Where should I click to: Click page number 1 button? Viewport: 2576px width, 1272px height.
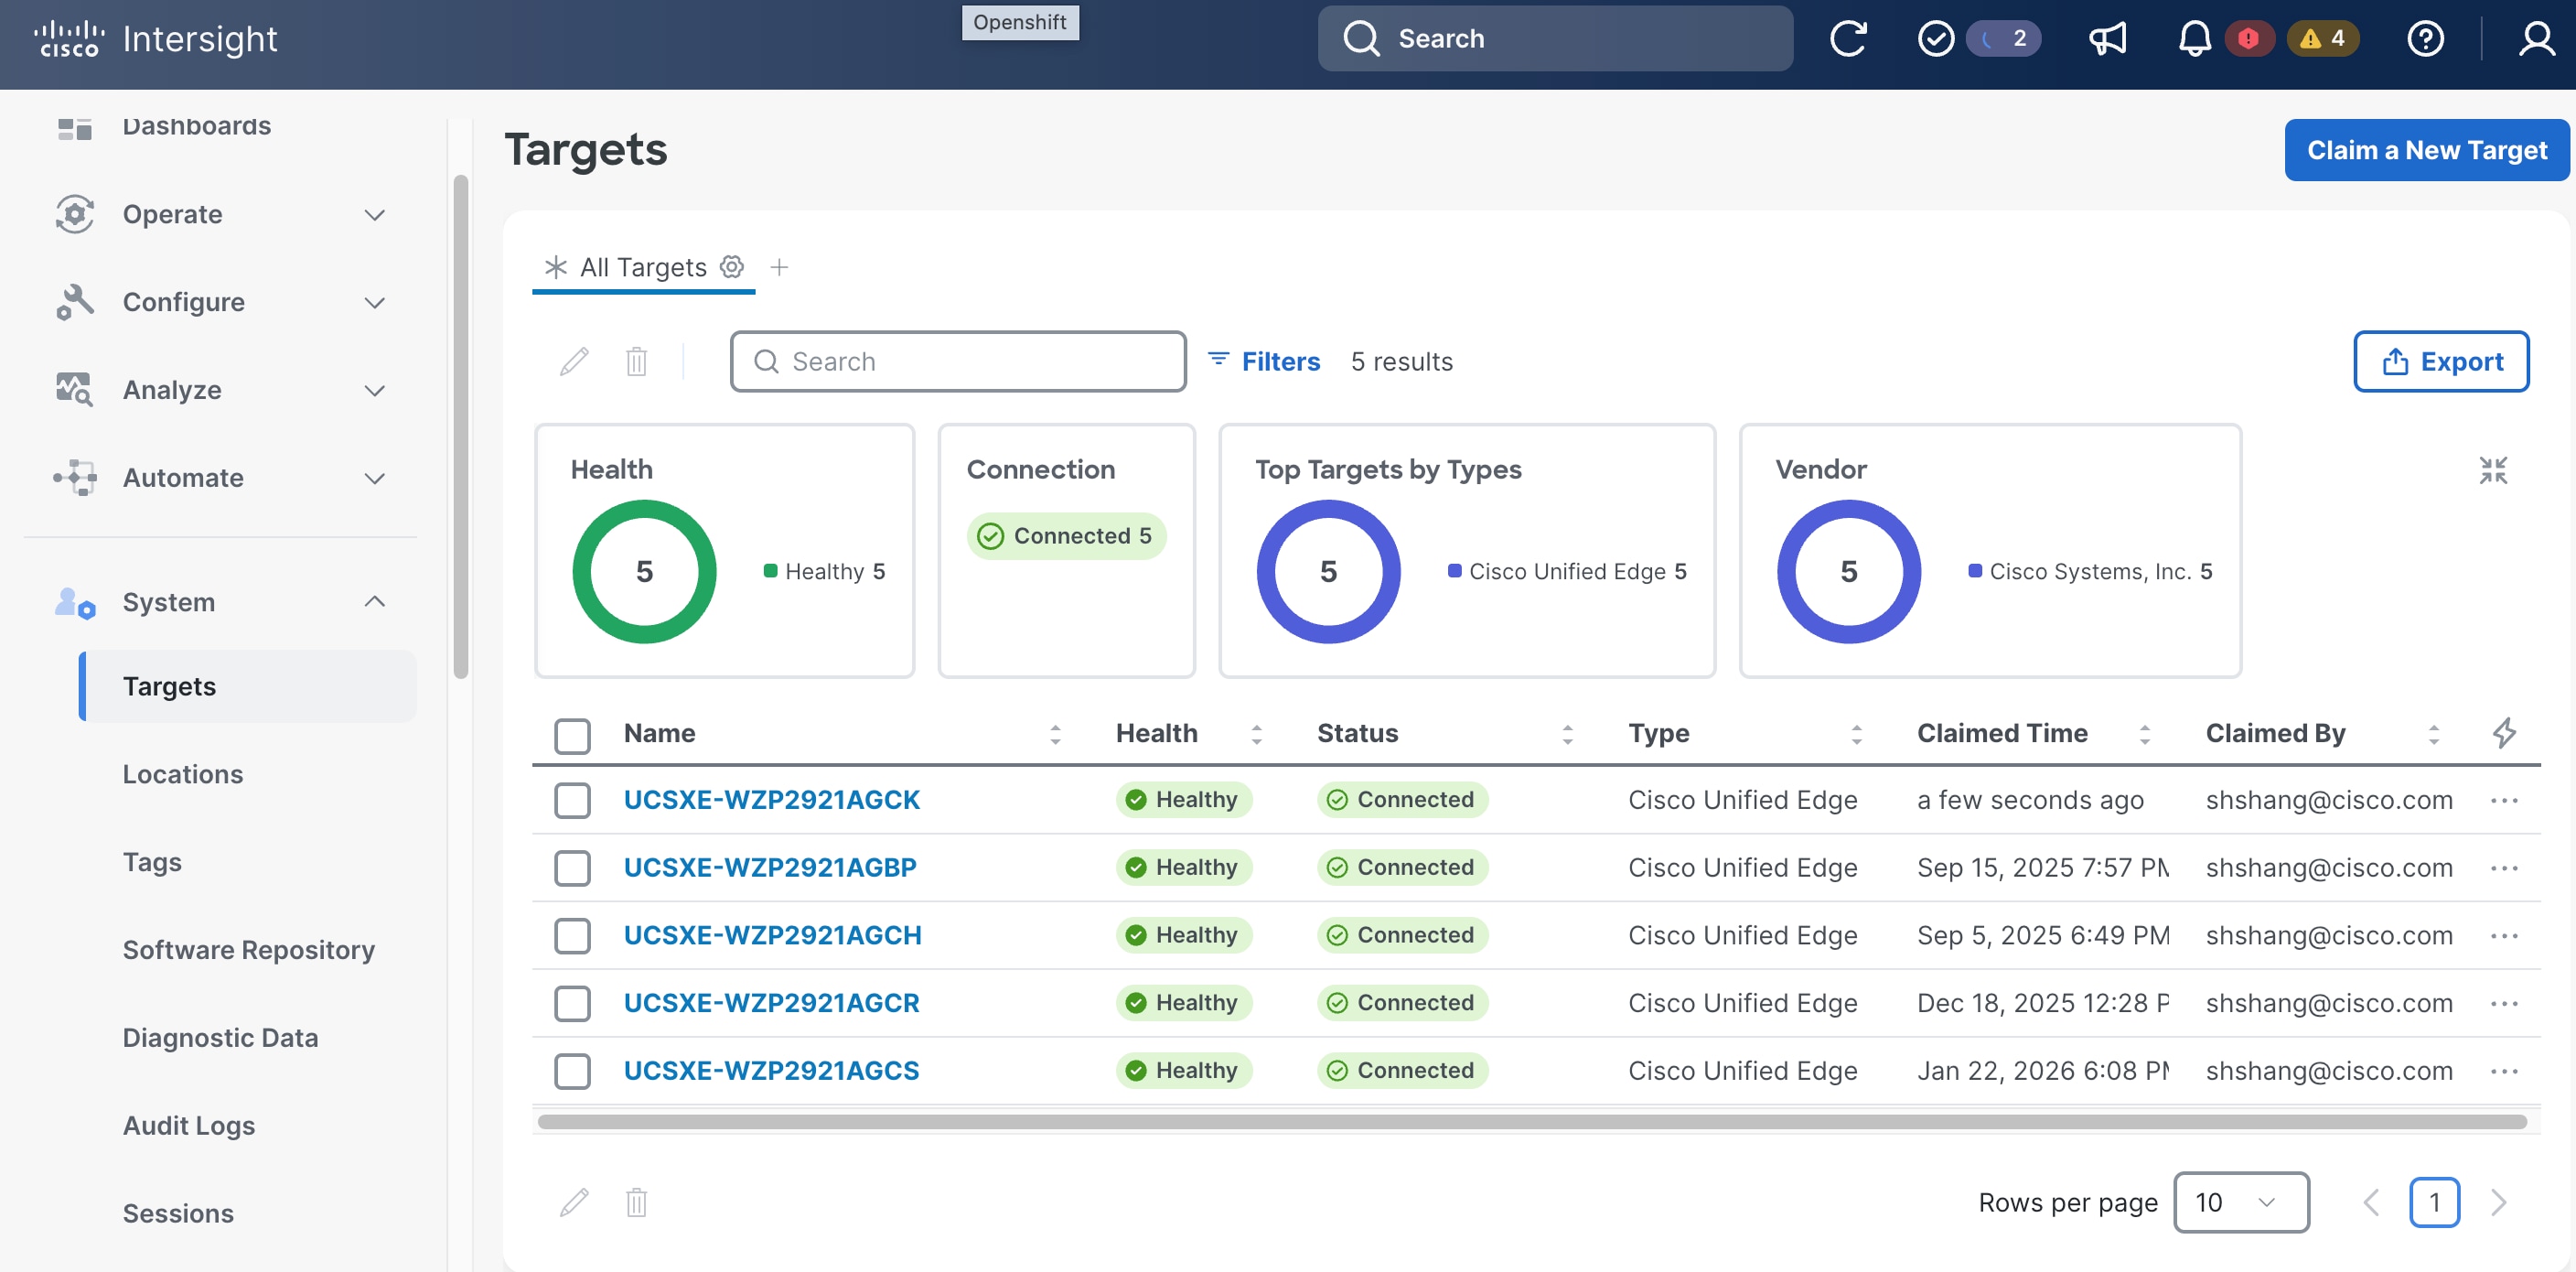point(2434,1202)
